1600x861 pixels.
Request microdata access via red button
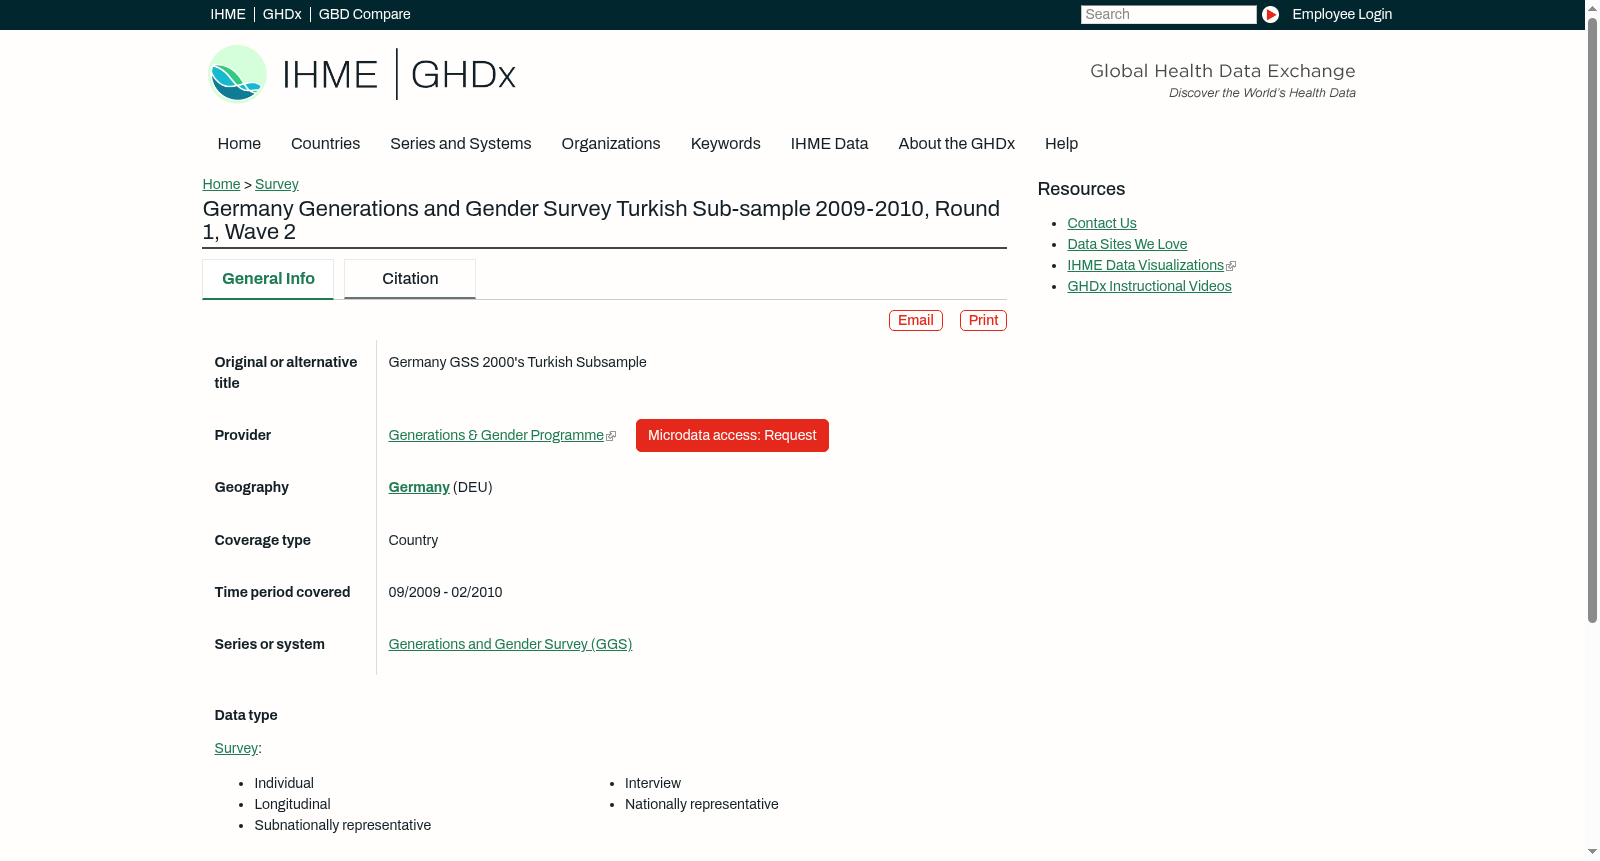click(732, 435)
